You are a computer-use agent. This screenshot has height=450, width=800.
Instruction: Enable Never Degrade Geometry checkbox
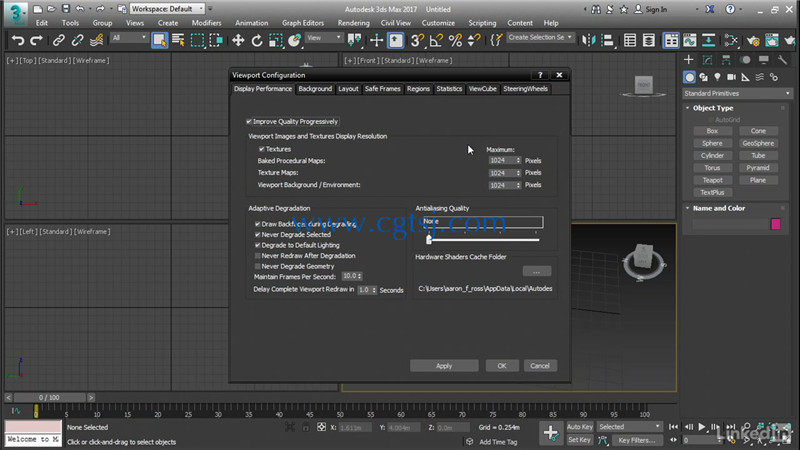click(x=258, y=266)
